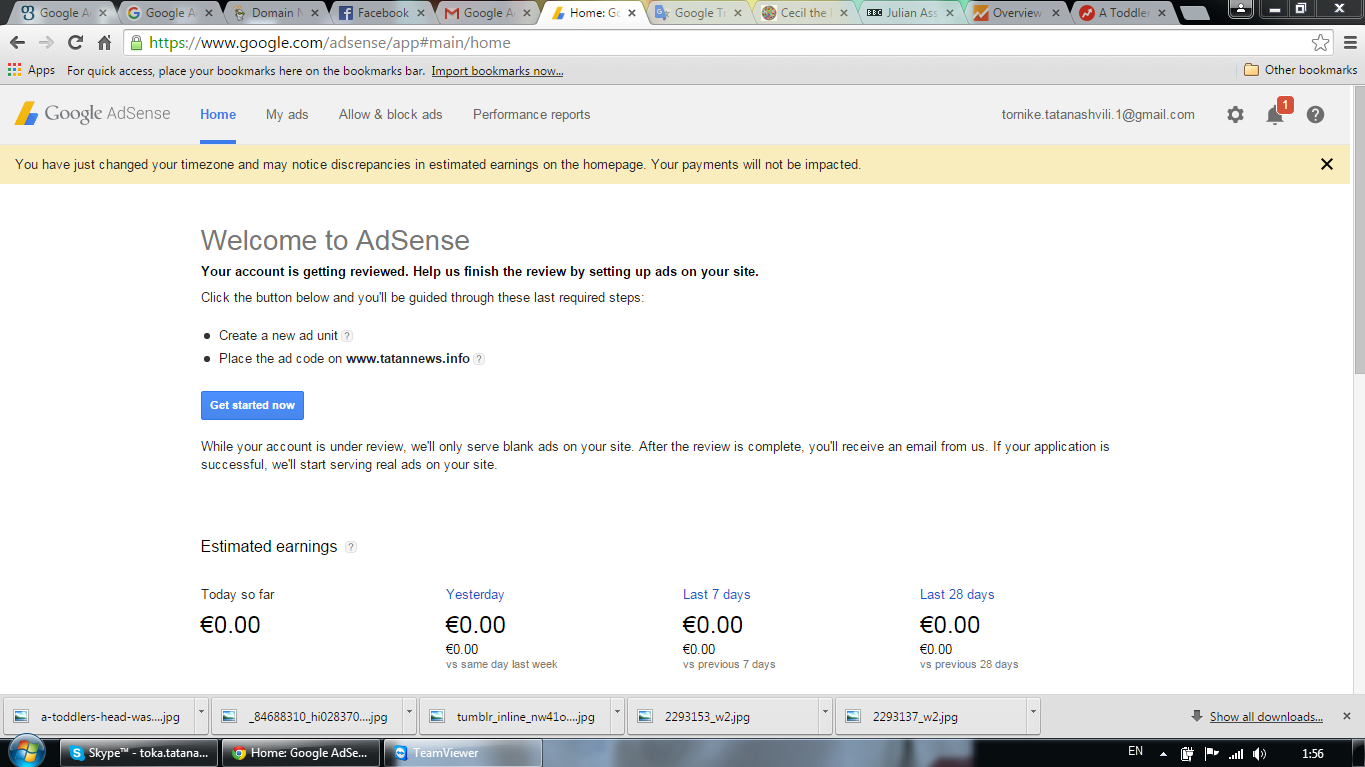This screenshot has width=1365, height=767.
Task: Click the Today so far earnings label
Action: [237, 594]
